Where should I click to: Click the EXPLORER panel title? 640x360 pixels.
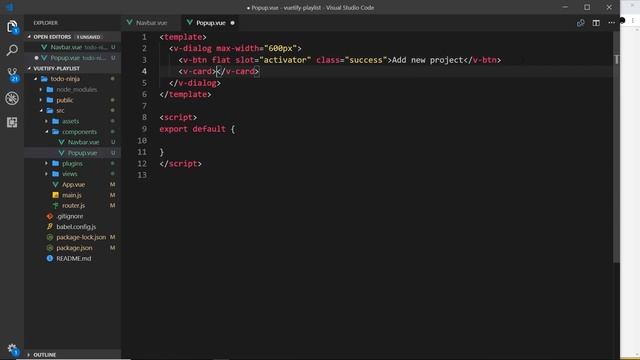tap(46, 23)
